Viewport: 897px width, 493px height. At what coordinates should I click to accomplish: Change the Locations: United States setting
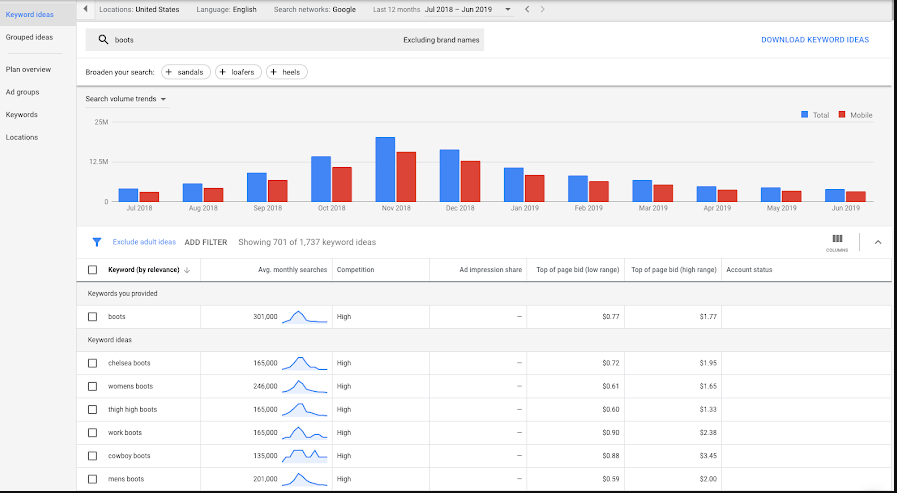(x=139, y=9)
